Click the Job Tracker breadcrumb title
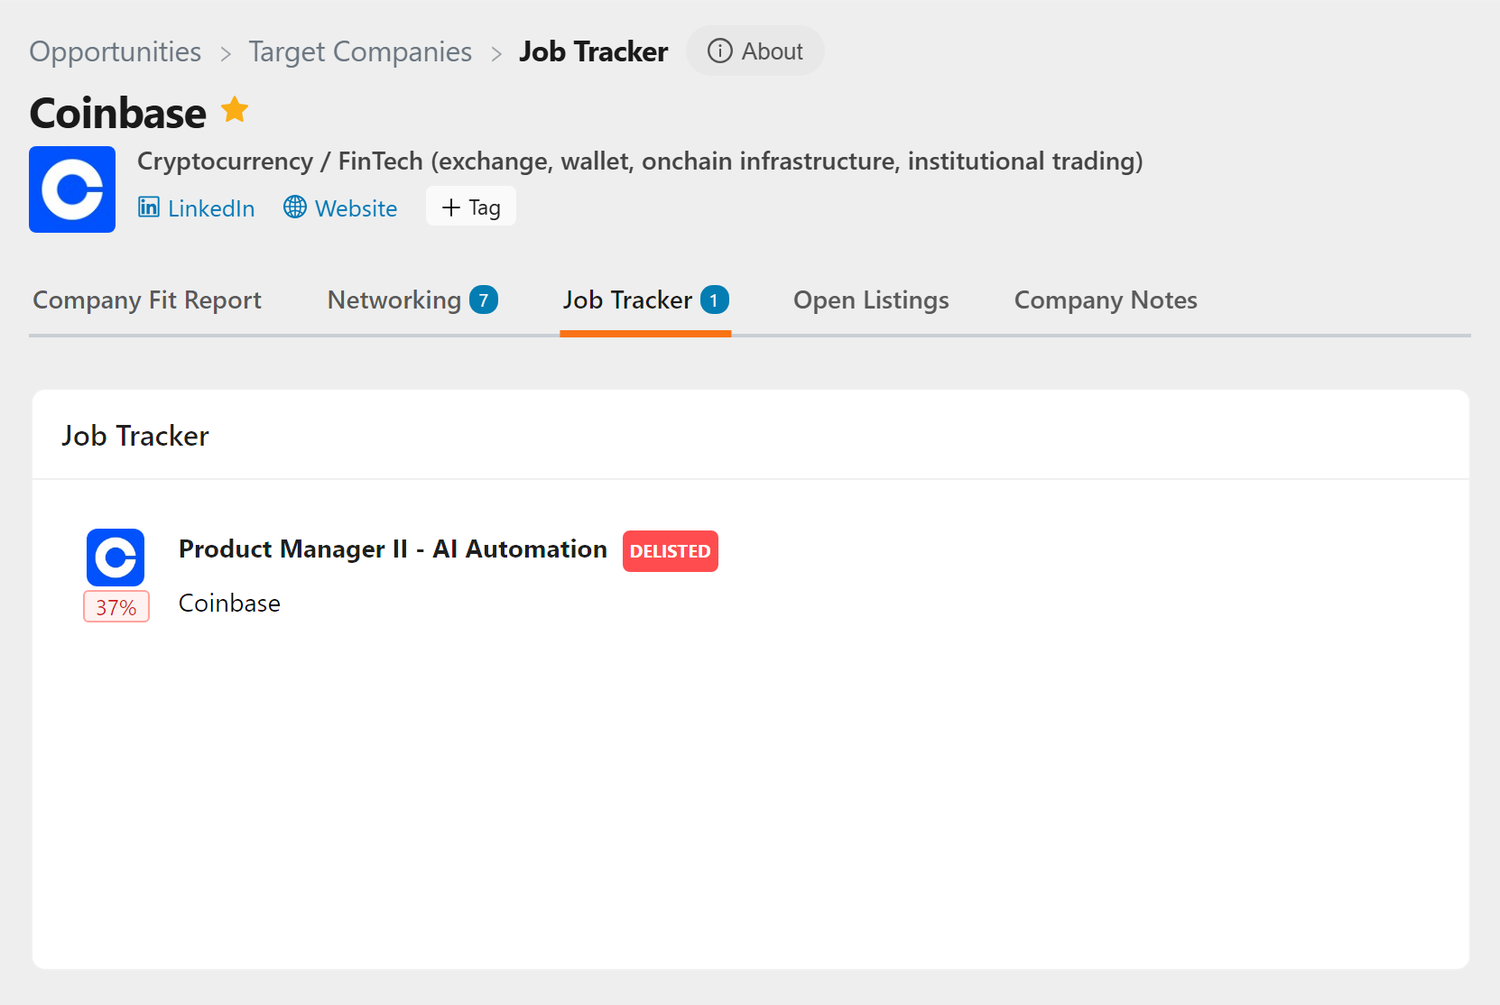 point(593,52)
